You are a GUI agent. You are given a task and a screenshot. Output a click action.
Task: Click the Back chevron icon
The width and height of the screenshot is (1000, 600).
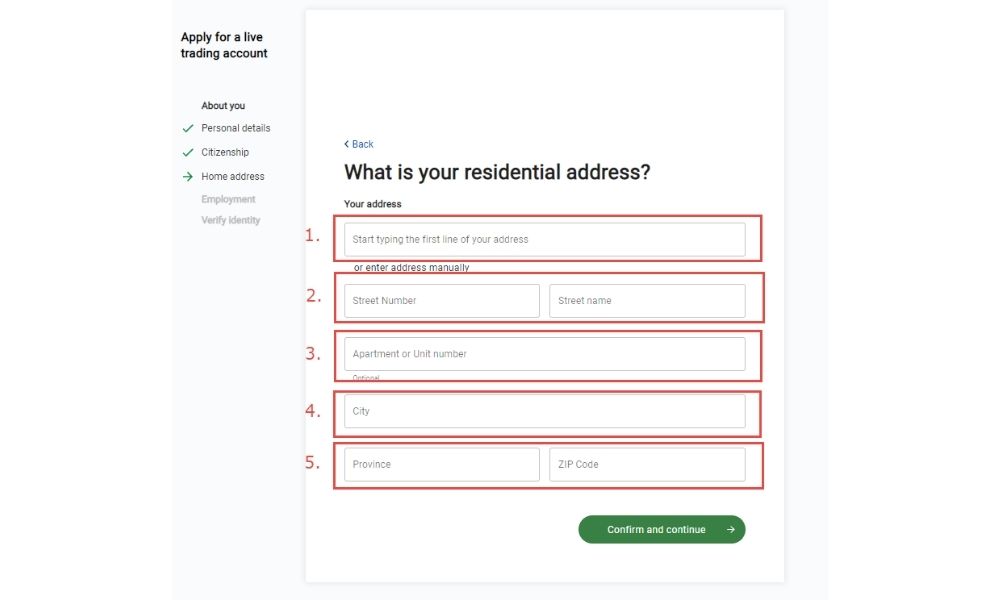(x=347, y=144)
